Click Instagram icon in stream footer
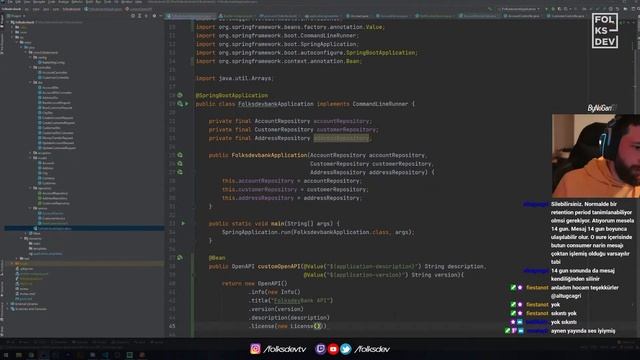 point(256,349)
